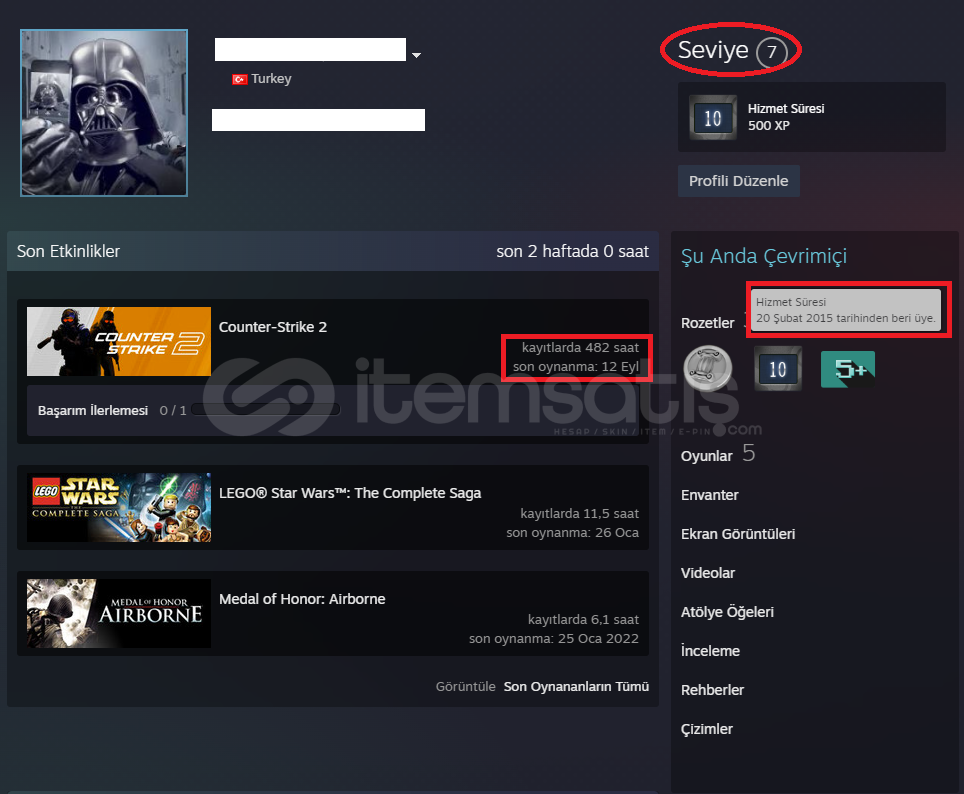964x794 pixels.
Task: Open Atölye Öğeleri workshop items
Action: (727, 612)
